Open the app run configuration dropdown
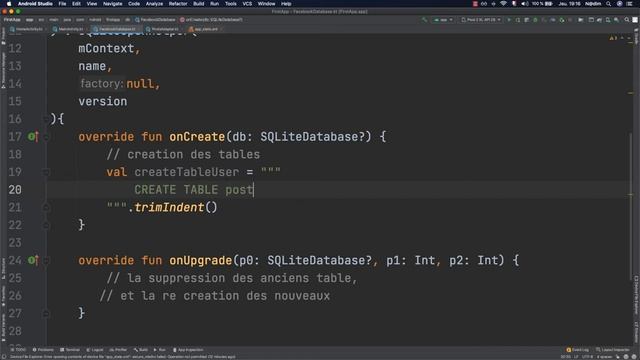Screen dimensions: 640x360 (443, 20)
